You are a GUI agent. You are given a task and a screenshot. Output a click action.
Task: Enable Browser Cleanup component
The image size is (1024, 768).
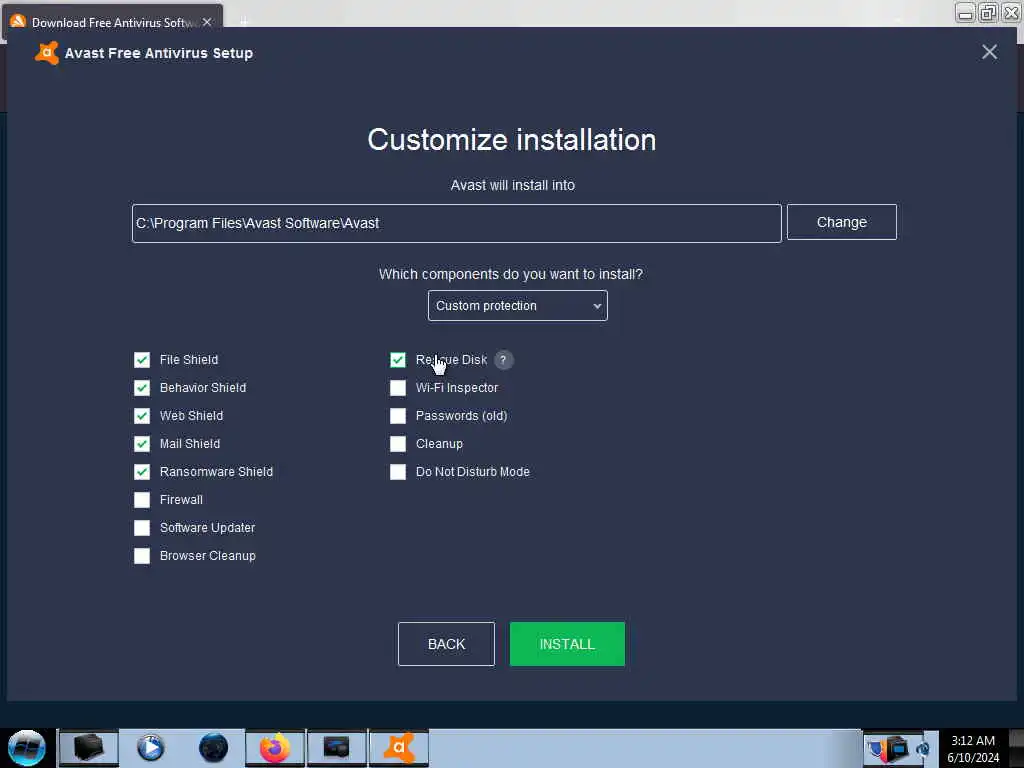click(142, 556)
